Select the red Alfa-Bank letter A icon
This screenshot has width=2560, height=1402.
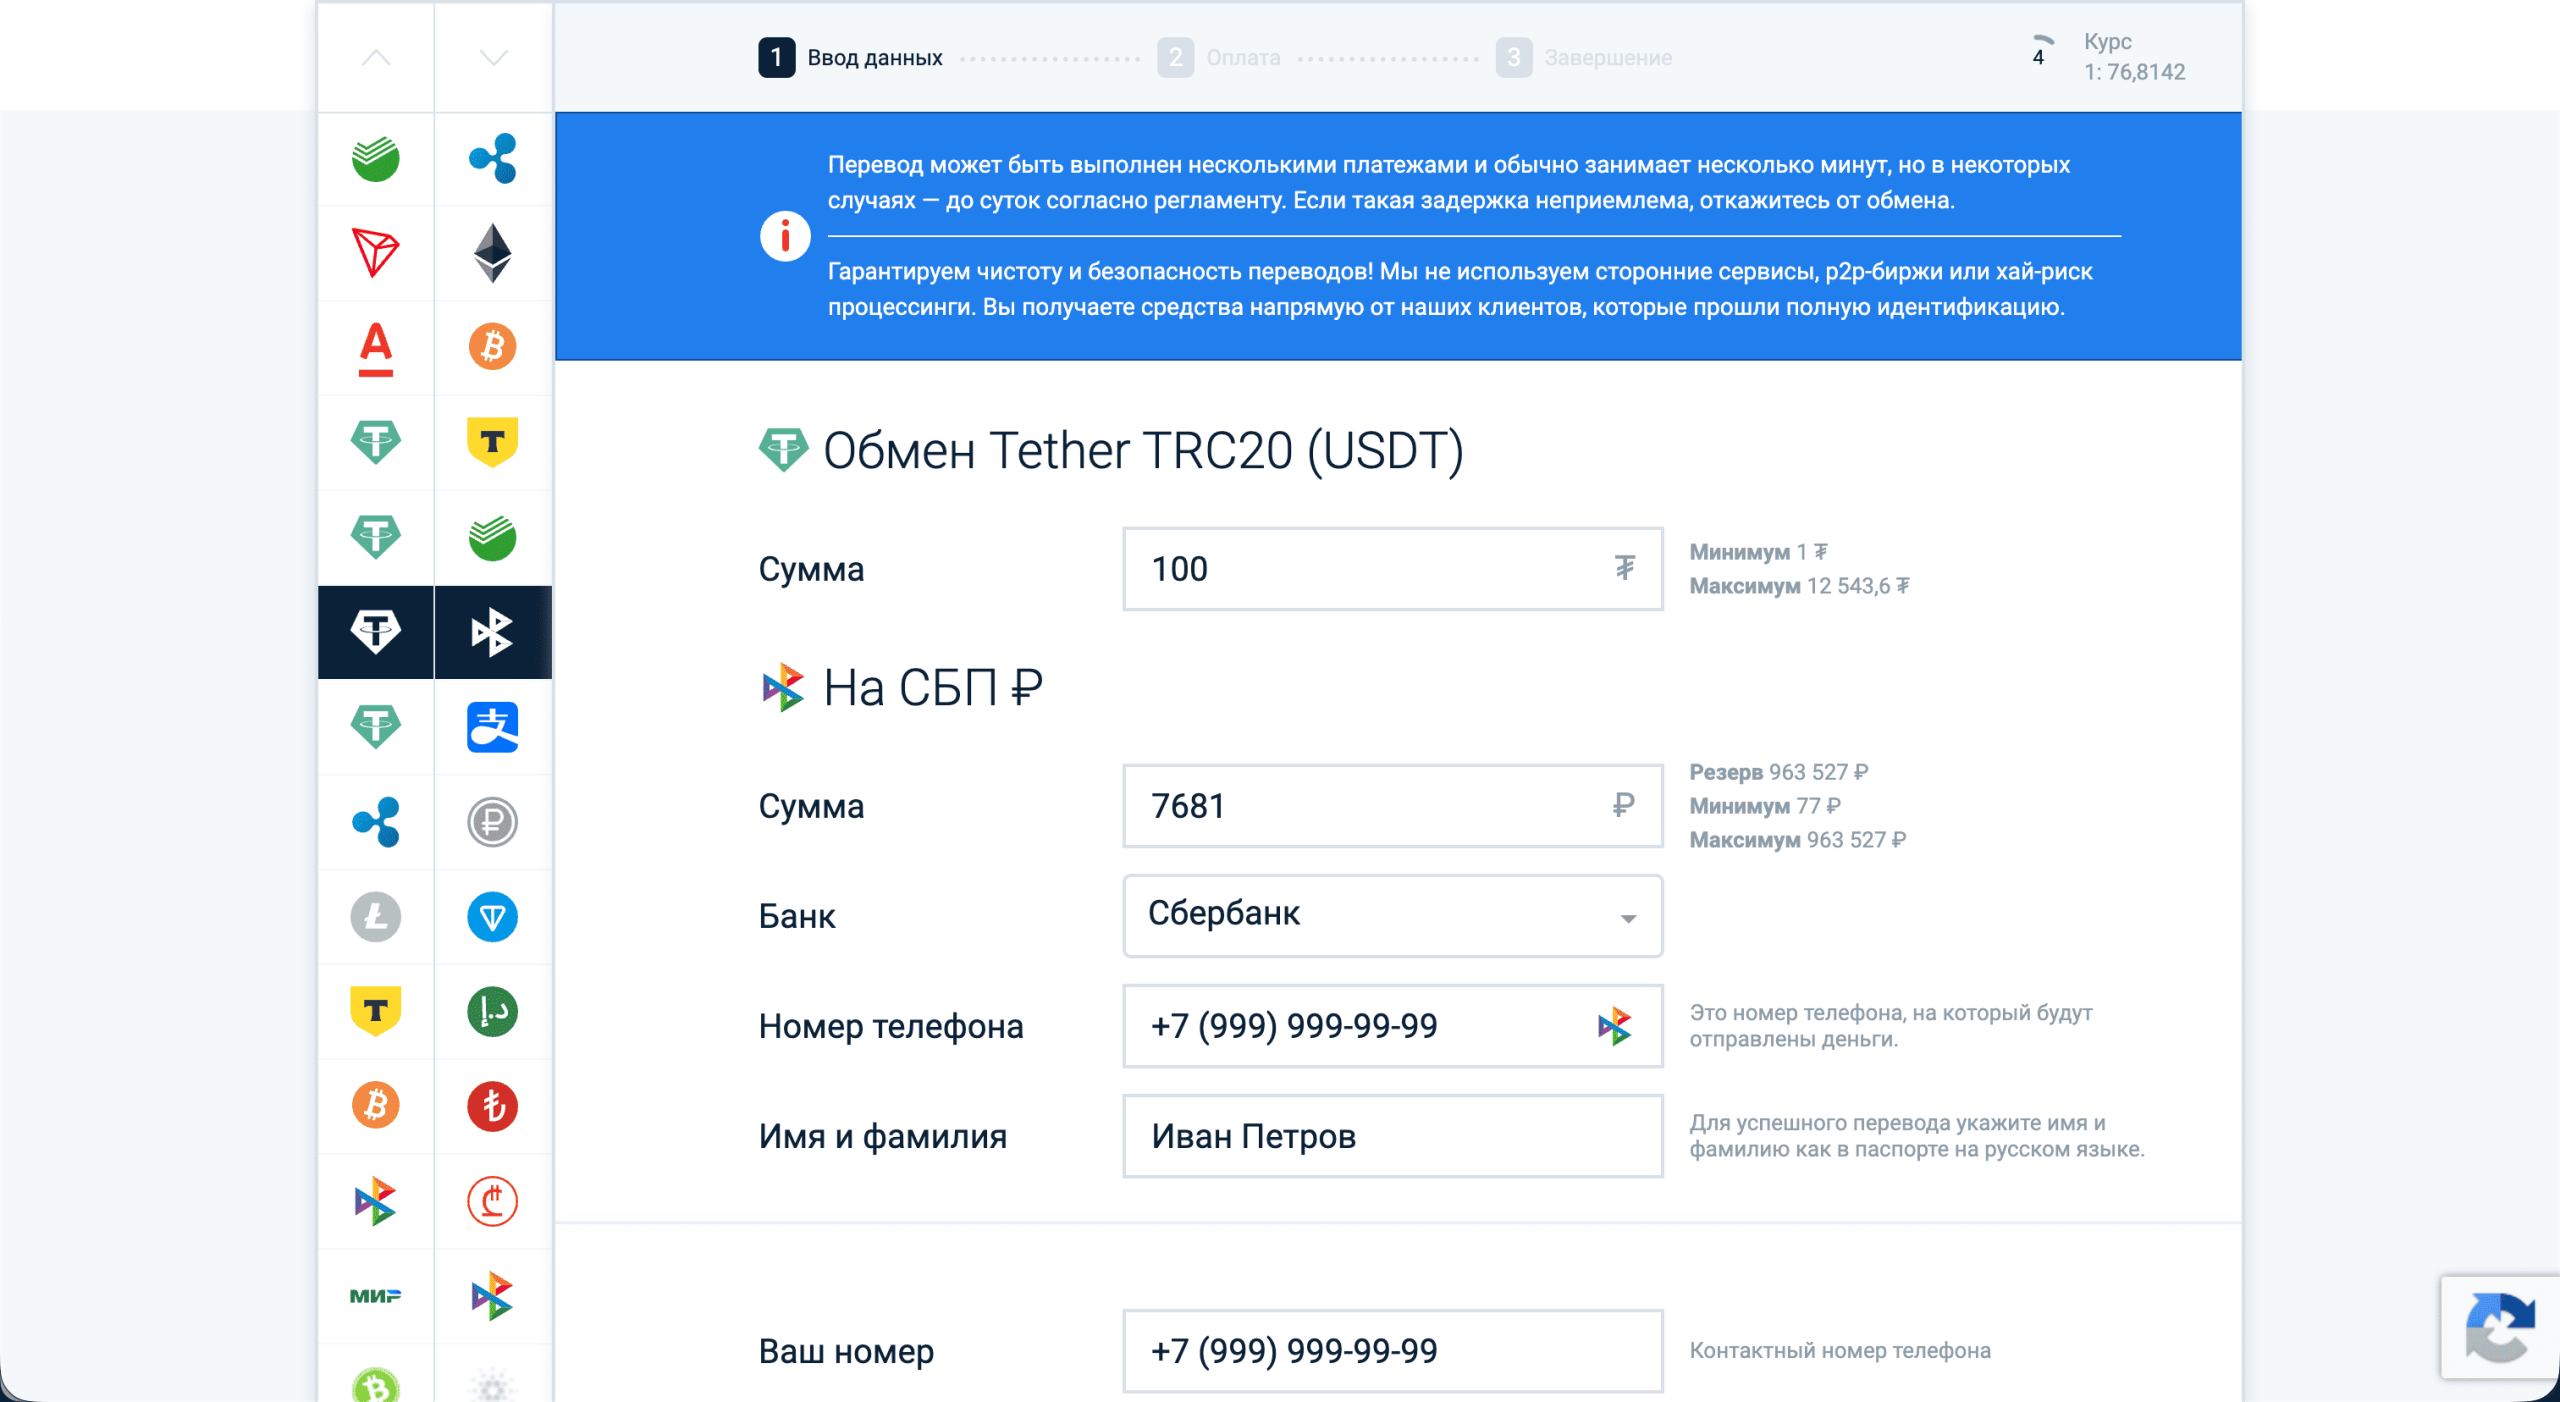(x=375, y=348)
